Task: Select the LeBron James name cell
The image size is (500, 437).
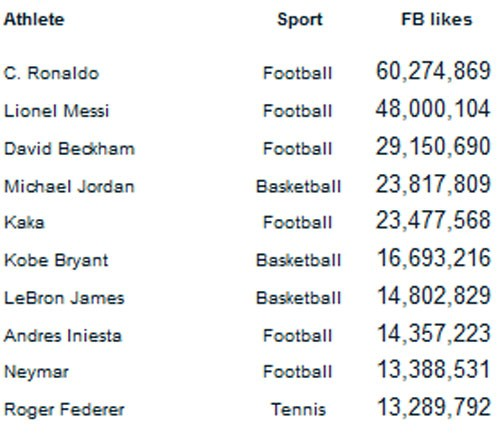Action: 64,298
